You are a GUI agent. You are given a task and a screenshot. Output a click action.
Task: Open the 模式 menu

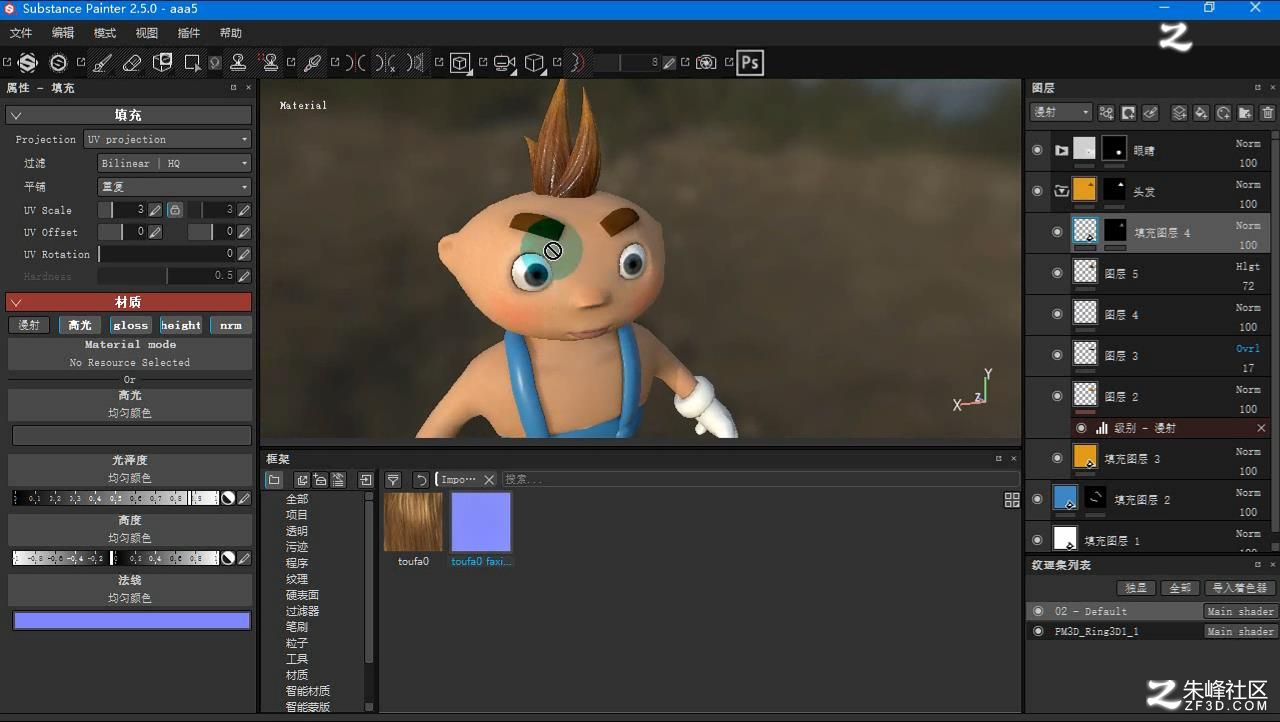point(105,33)
